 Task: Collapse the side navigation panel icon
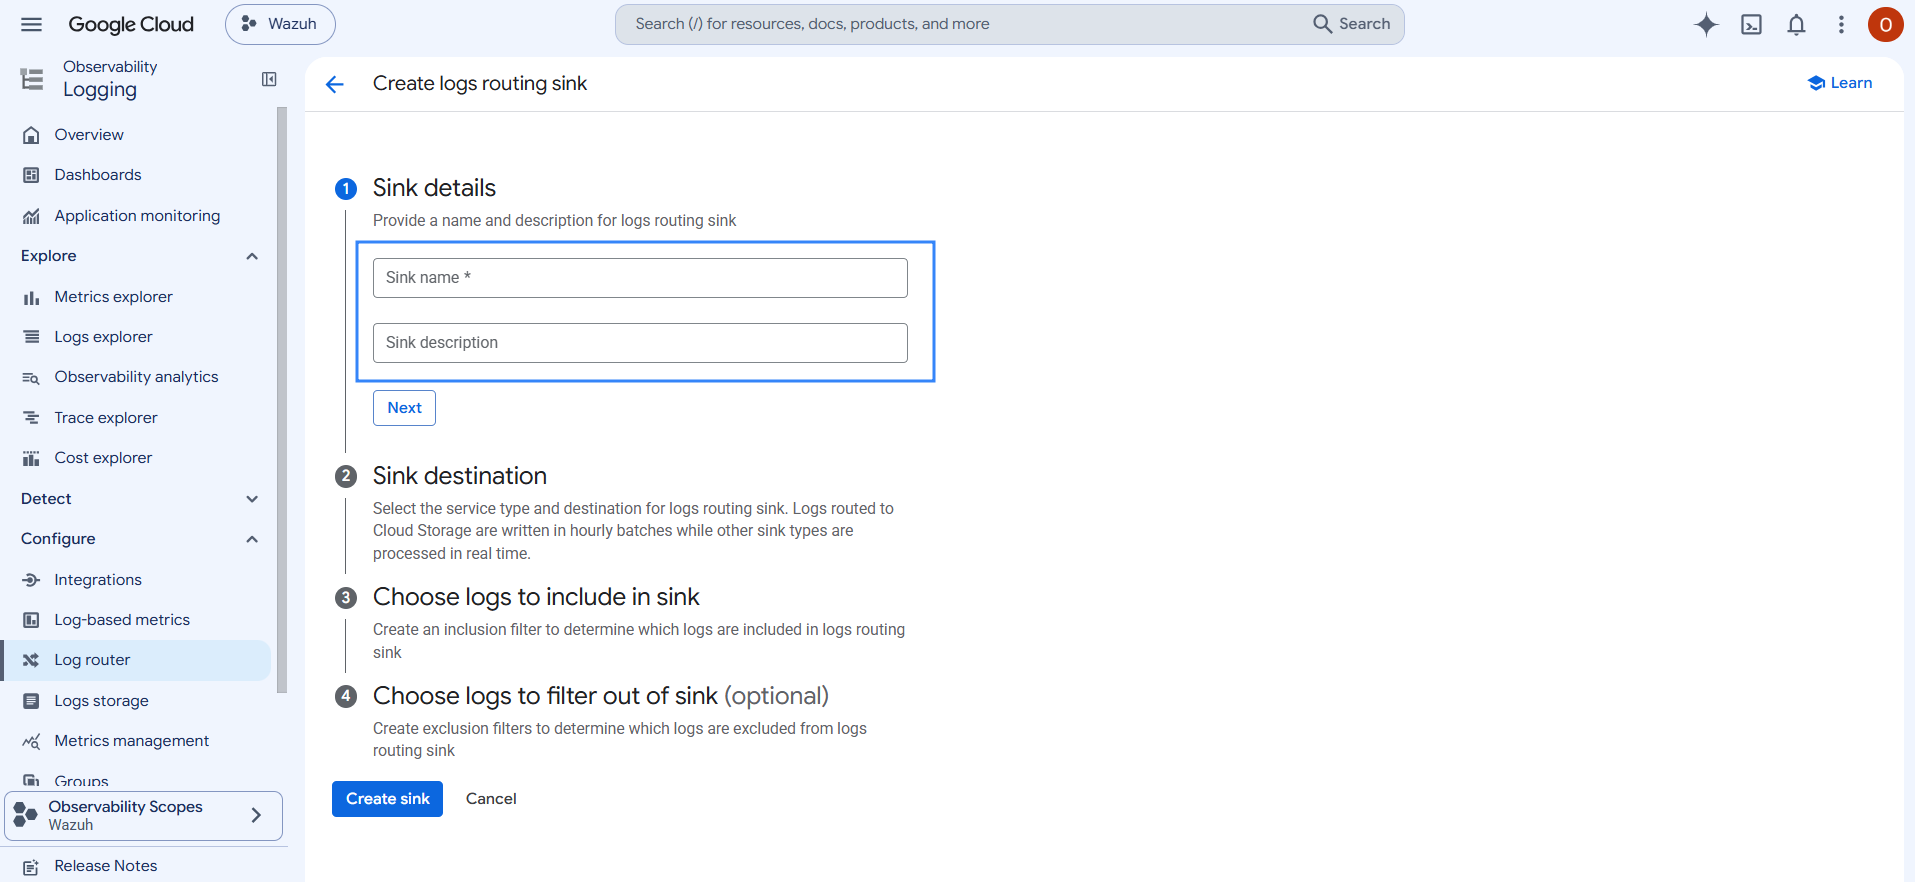tap(269, 79)
